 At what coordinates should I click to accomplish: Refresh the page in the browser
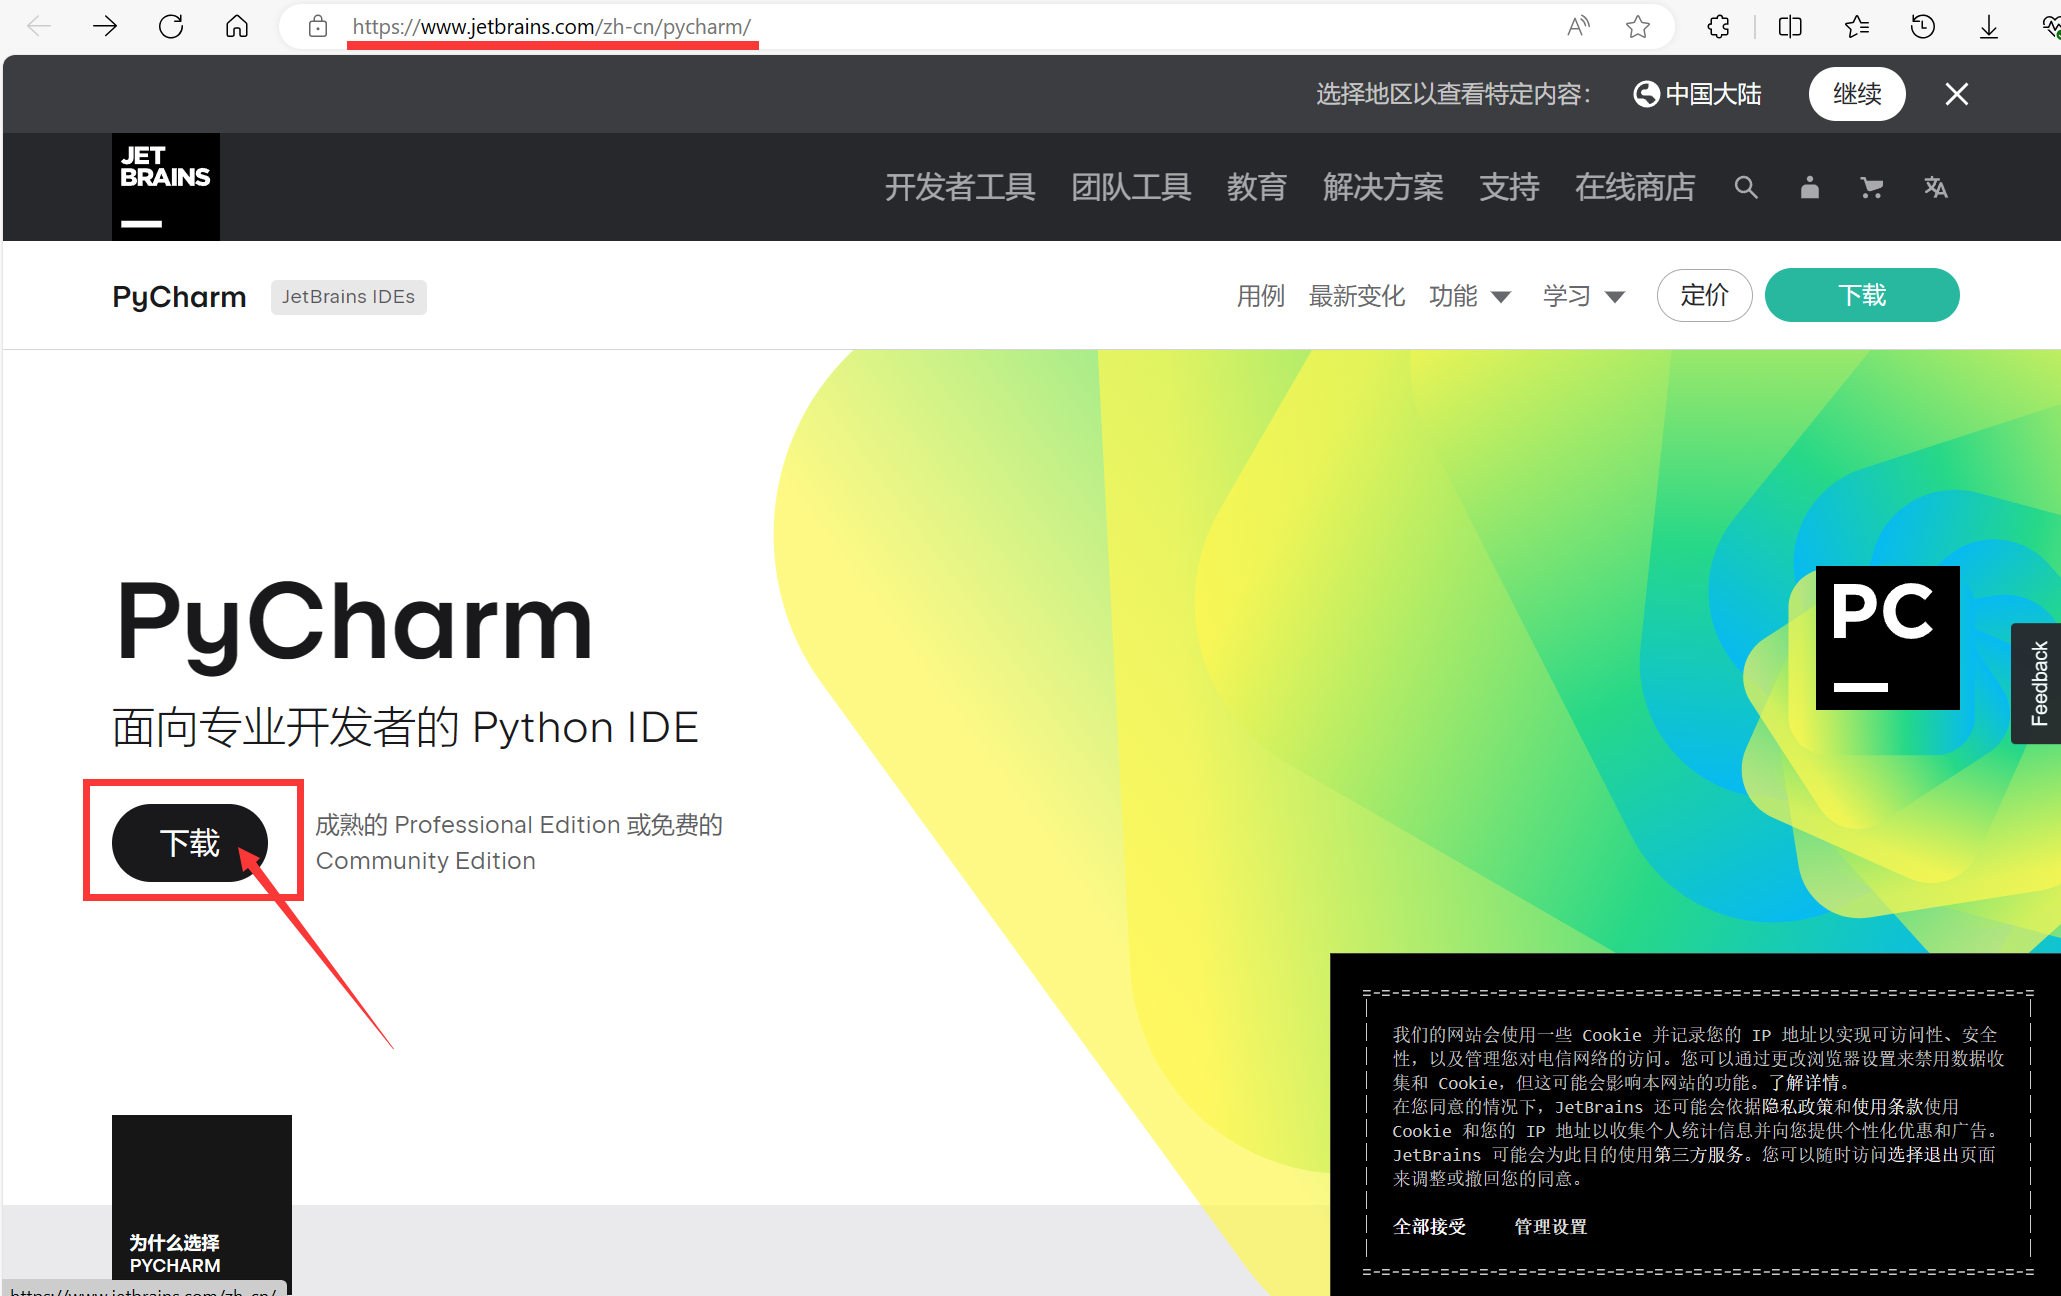point(171,27)
